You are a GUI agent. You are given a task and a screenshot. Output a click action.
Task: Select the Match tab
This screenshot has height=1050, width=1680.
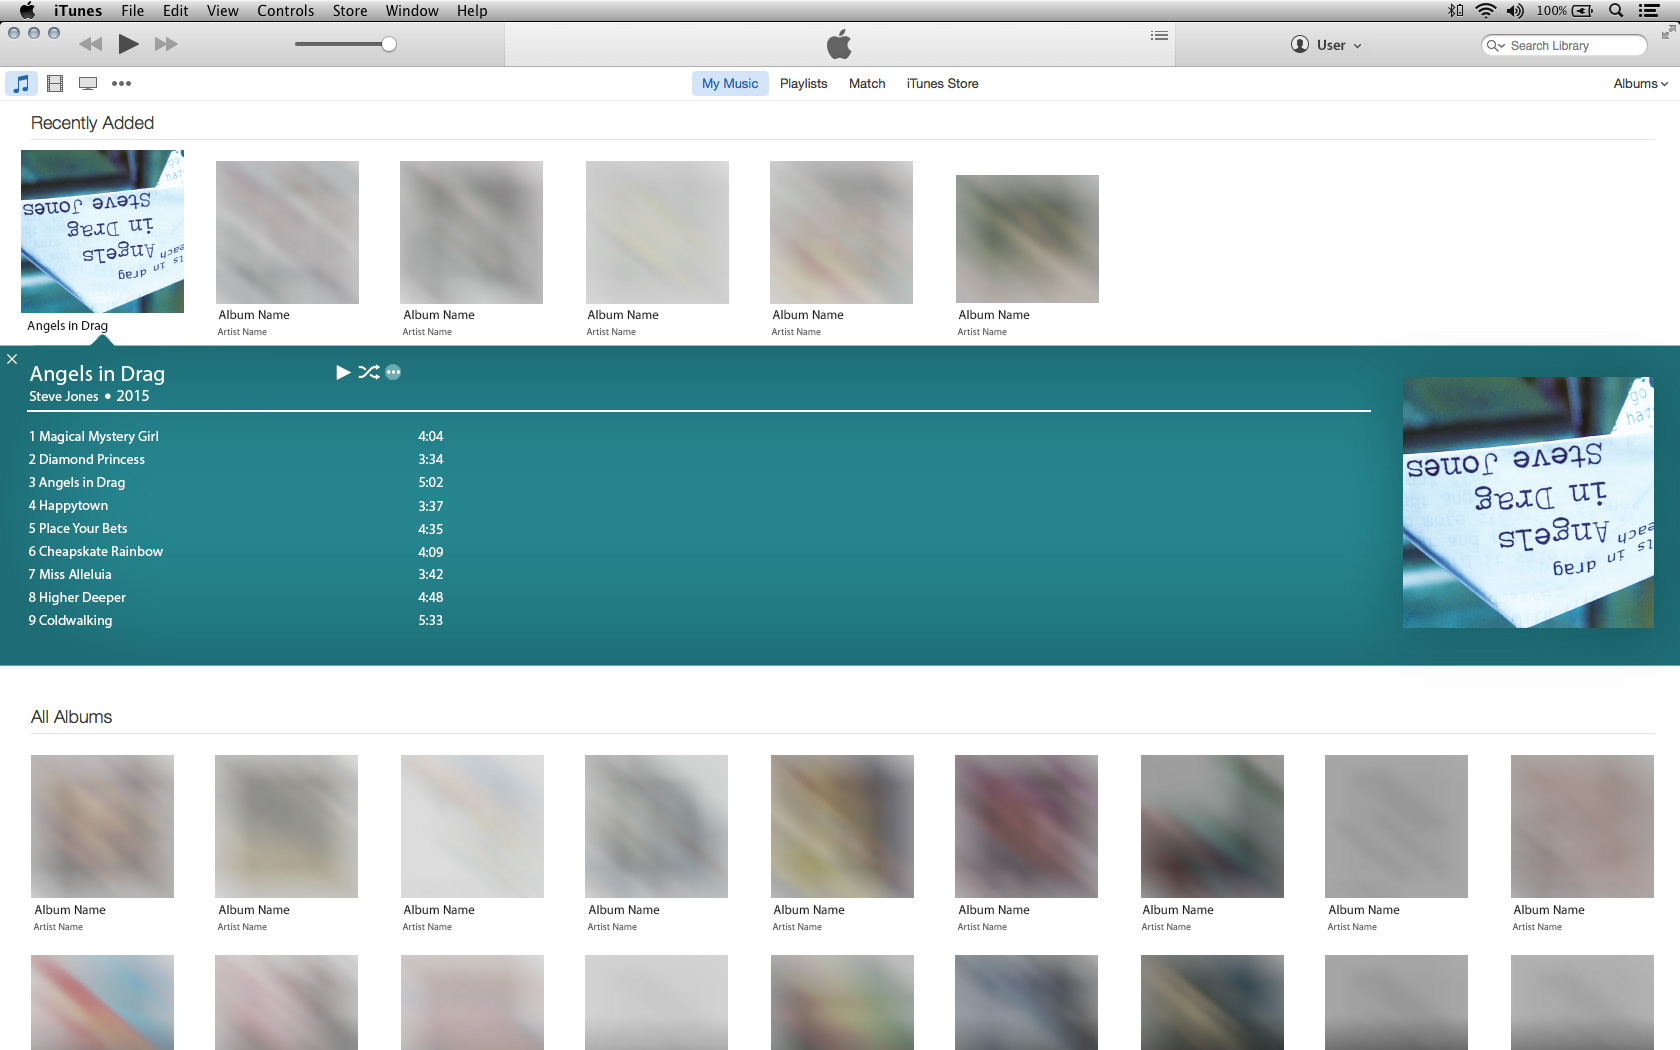coord(867,84)
